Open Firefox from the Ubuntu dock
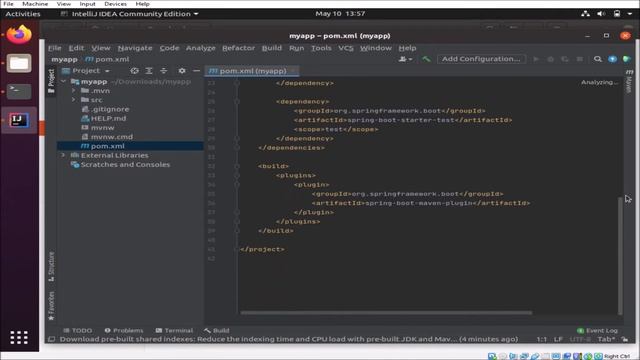 19,35
